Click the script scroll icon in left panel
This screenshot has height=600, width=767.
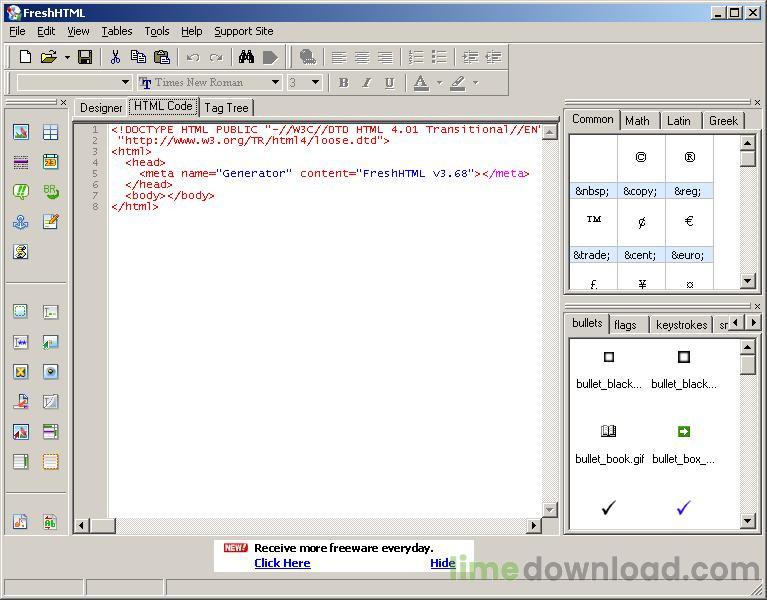[21, 251]
